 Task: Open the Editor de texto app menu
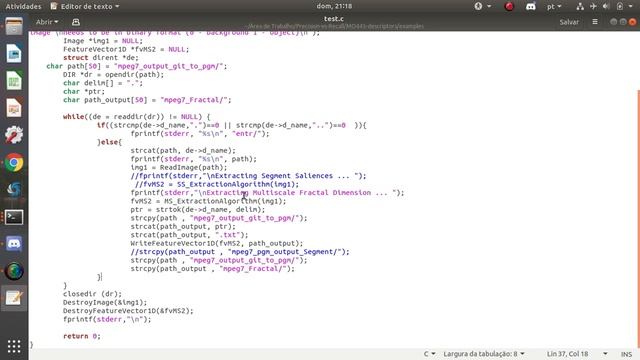pos(85,6)
